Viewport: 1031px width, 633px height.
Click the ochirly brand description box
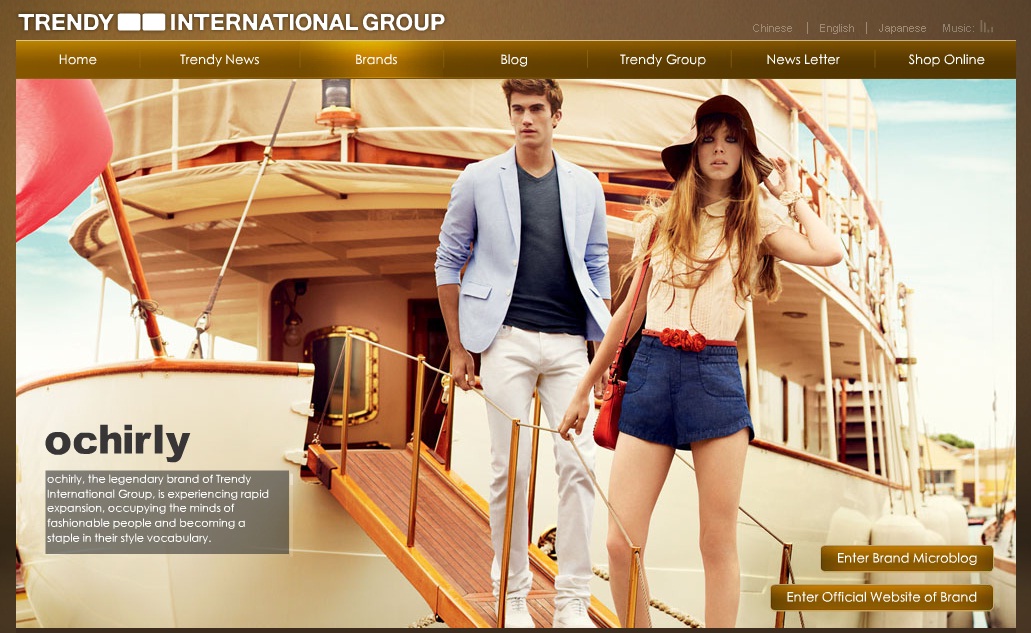(x=167, y=511)
